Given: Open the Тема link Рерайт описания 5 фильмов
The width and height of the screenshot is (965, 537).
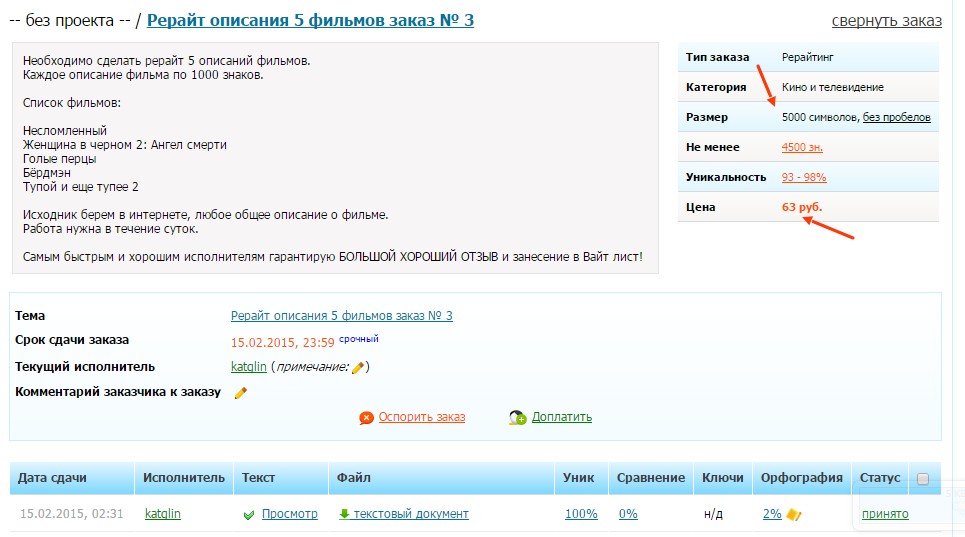Looking at the screenshot, I should click(342, 316).
